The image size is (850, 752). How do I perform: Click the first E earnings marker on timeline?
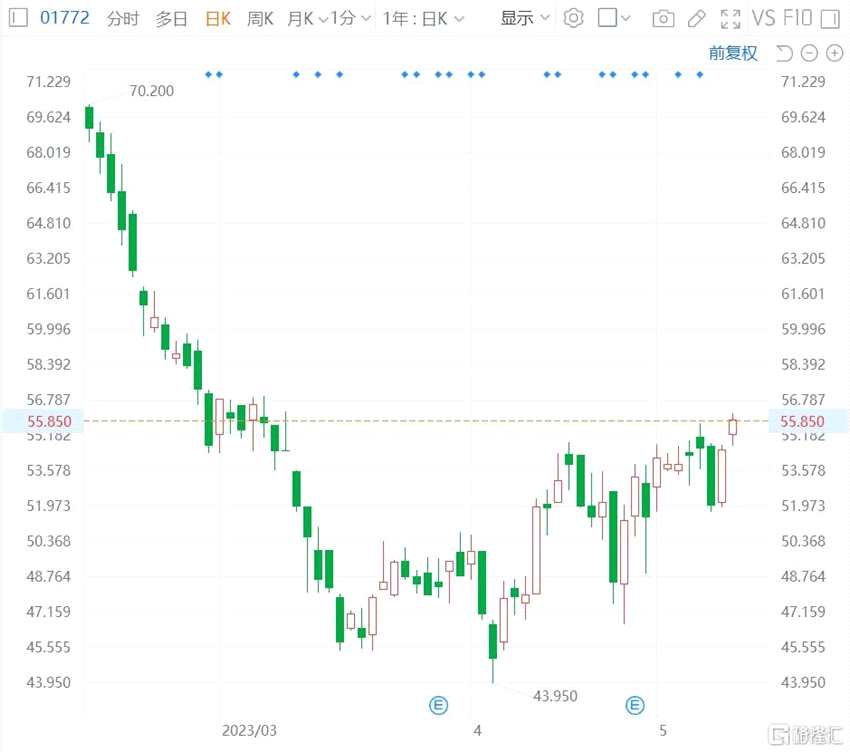(438, 705)
